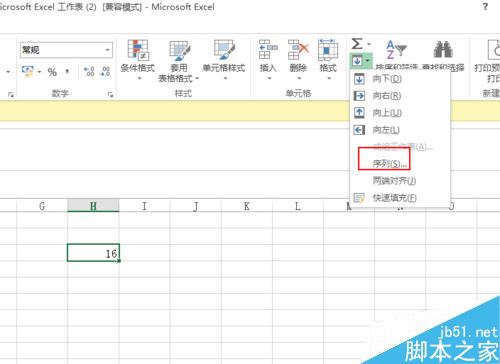This screenshot has height=364, width=500.
Task: Click the print preview icon
Action: [x=494, y=50]
